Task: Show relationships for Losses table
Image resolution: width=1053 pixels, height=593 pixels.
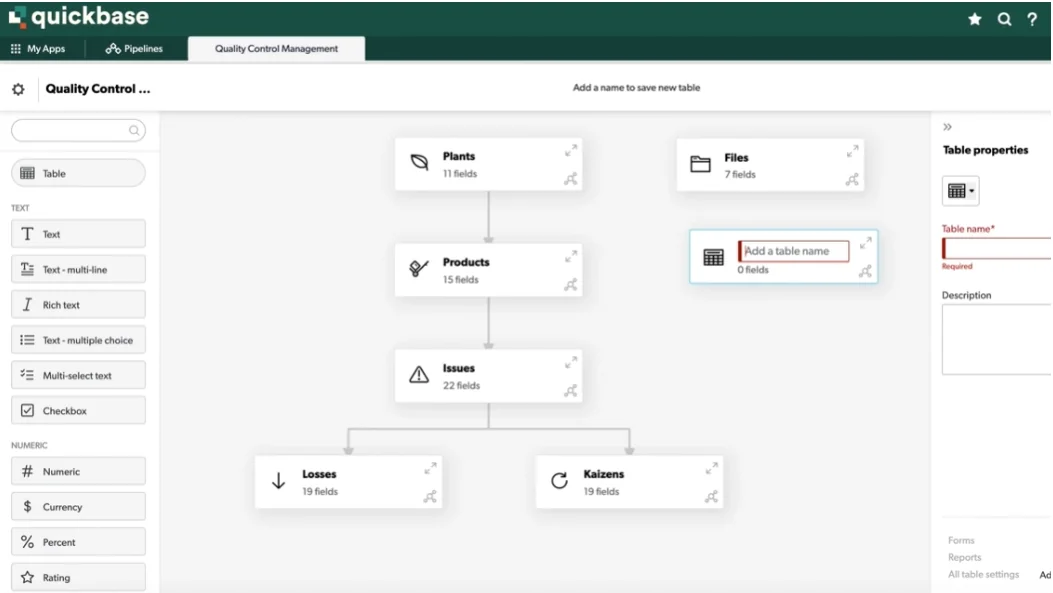Action: [x=430, y=496]
